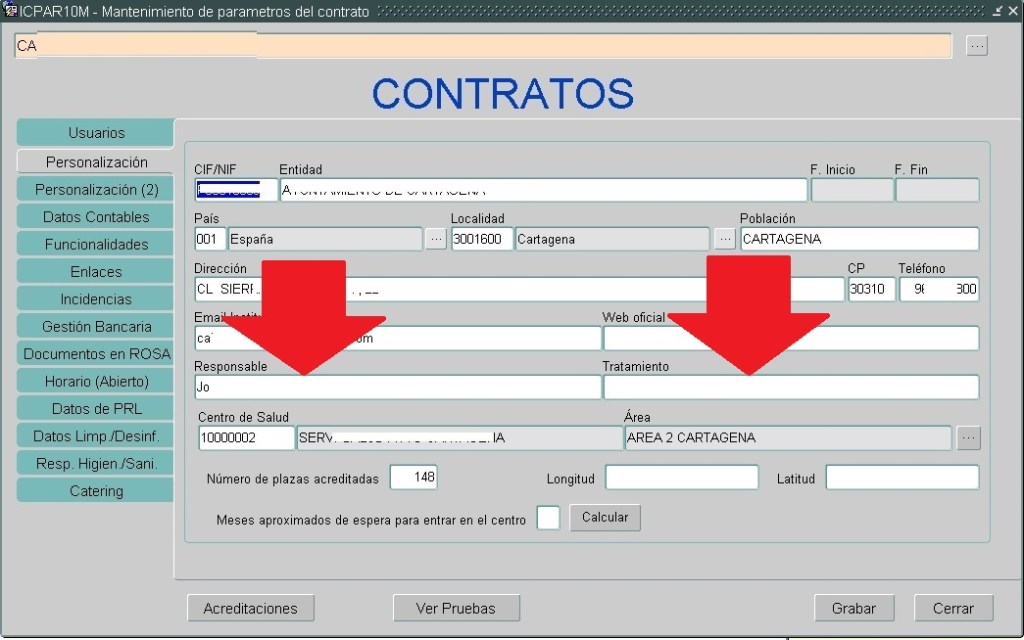1024x640 pixels.
Task: Click the ellipsis button beside Área field
Action: click(968, 438)
